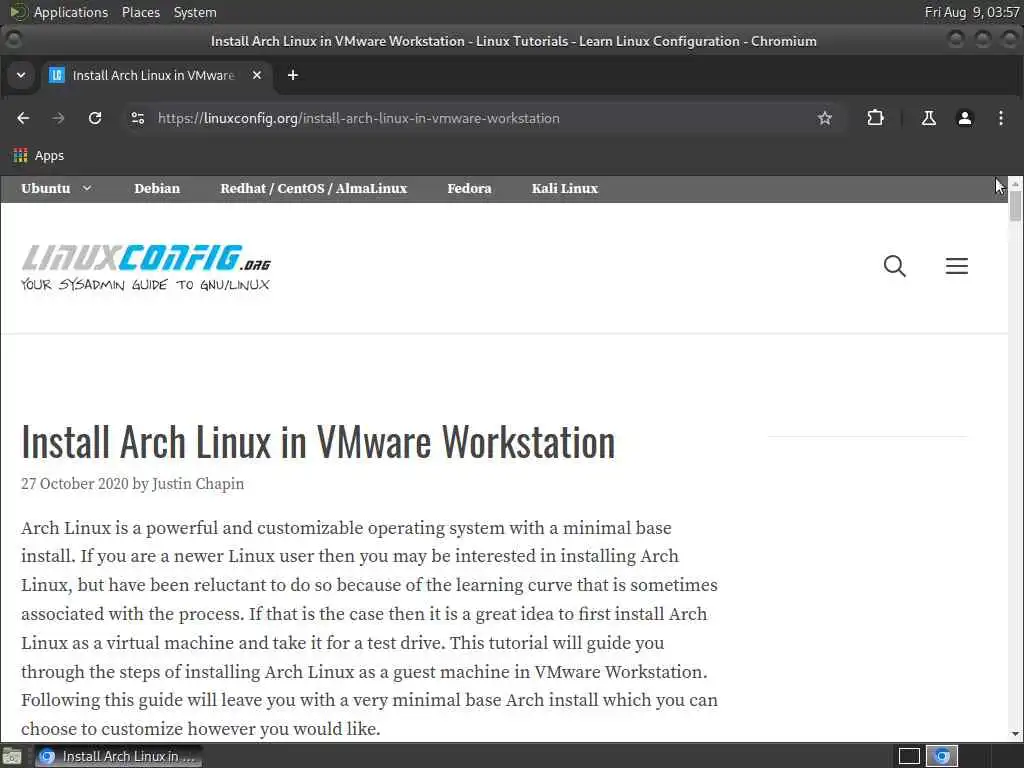Click the forward navigation arrow
Viewport: 1024px width, 768px height.
click(58, 118)
